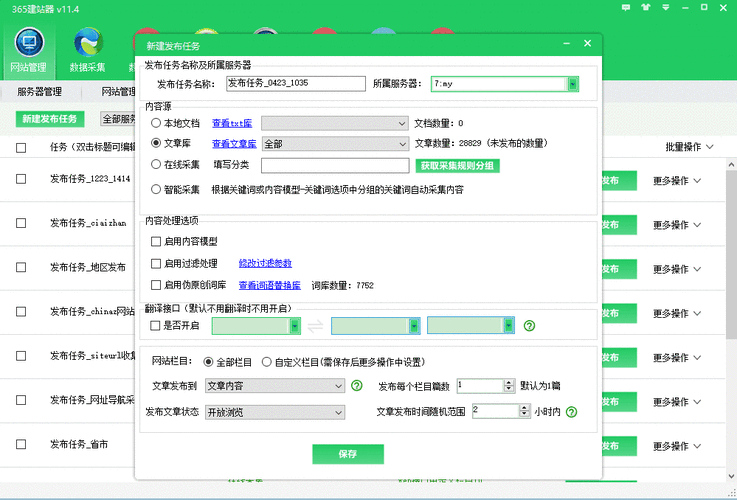Open the 发布文章状态 dropdown
The height and width of the screenshot is (500, 737).
coord(340,411)
